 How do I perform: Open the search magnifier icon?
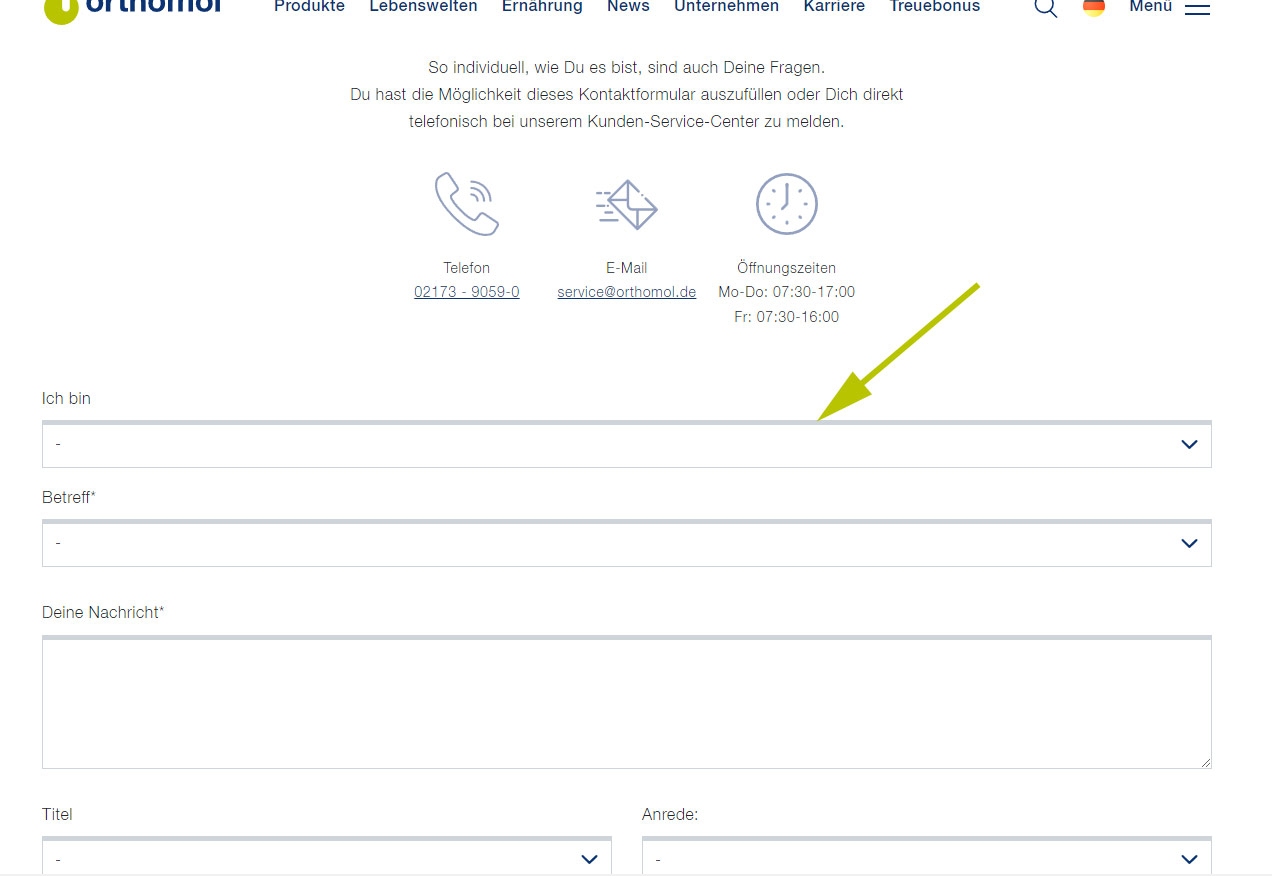[1045, 8]
